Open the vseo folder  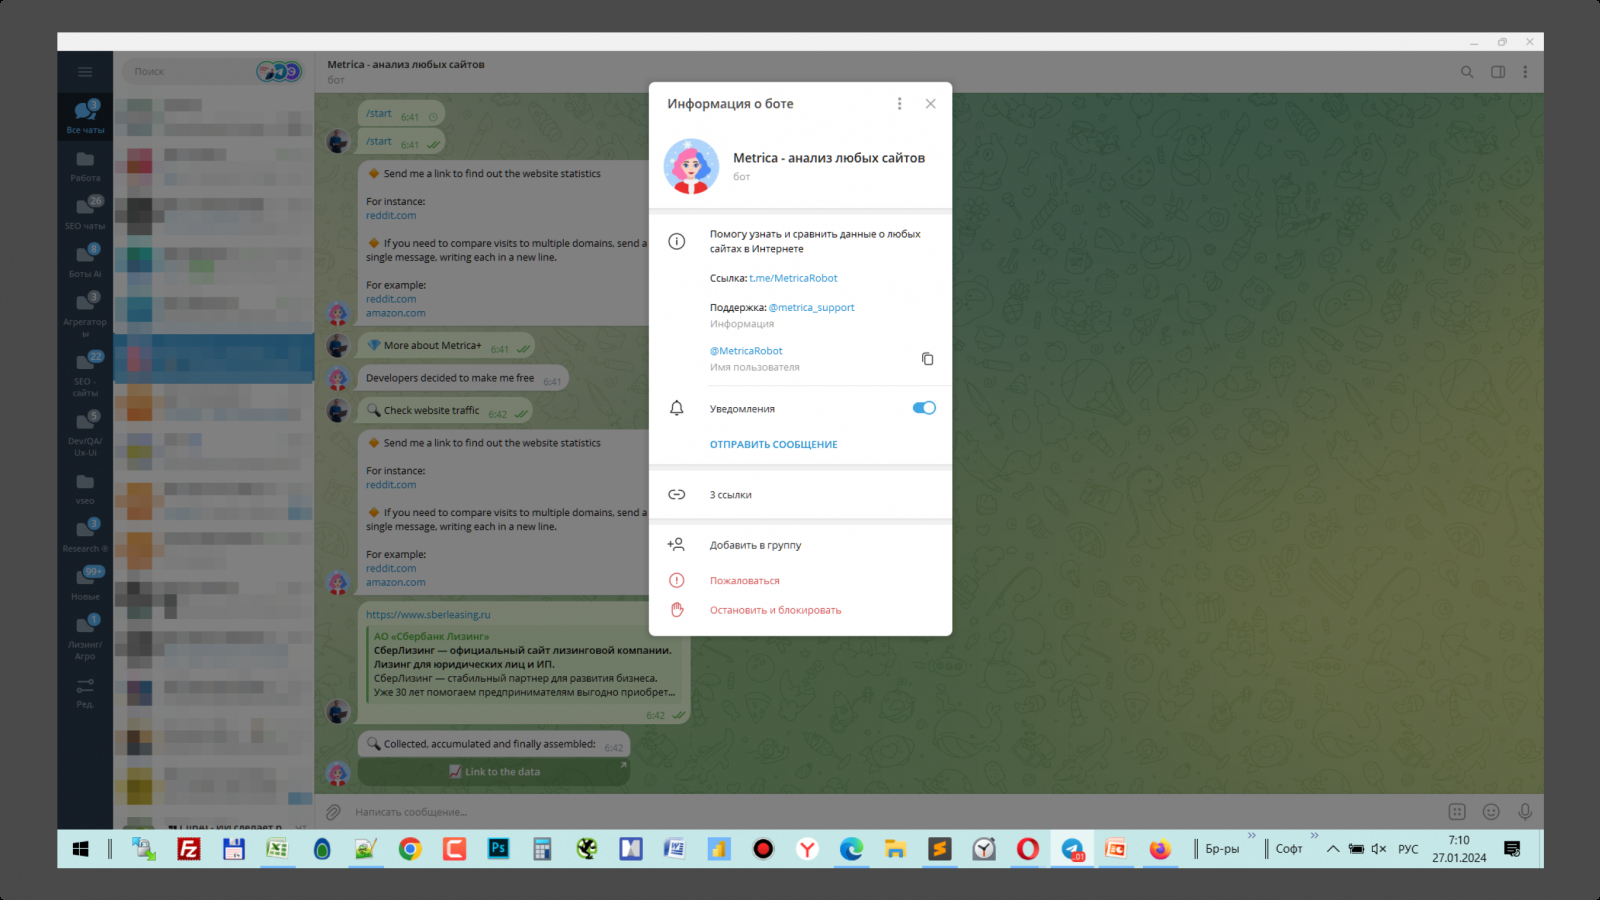tap(85, 488)
